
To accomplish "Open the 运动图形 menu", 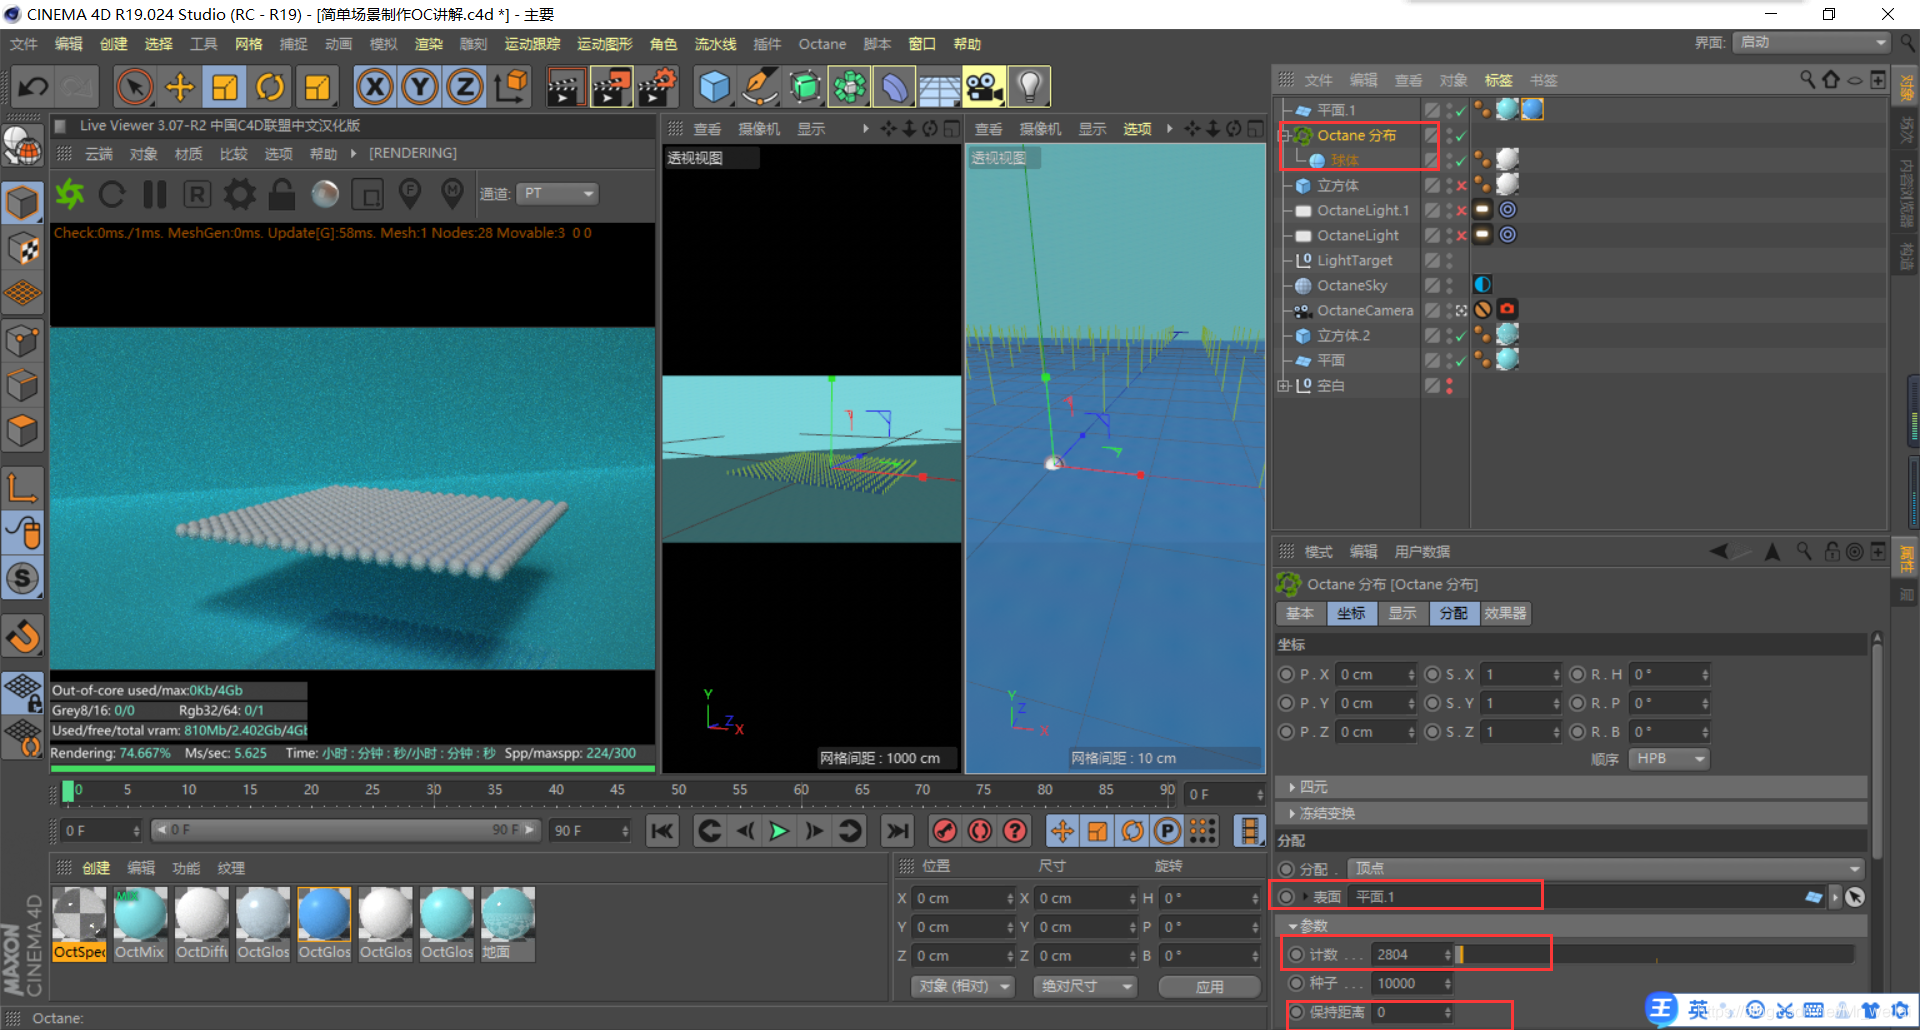I will (604, 44).
